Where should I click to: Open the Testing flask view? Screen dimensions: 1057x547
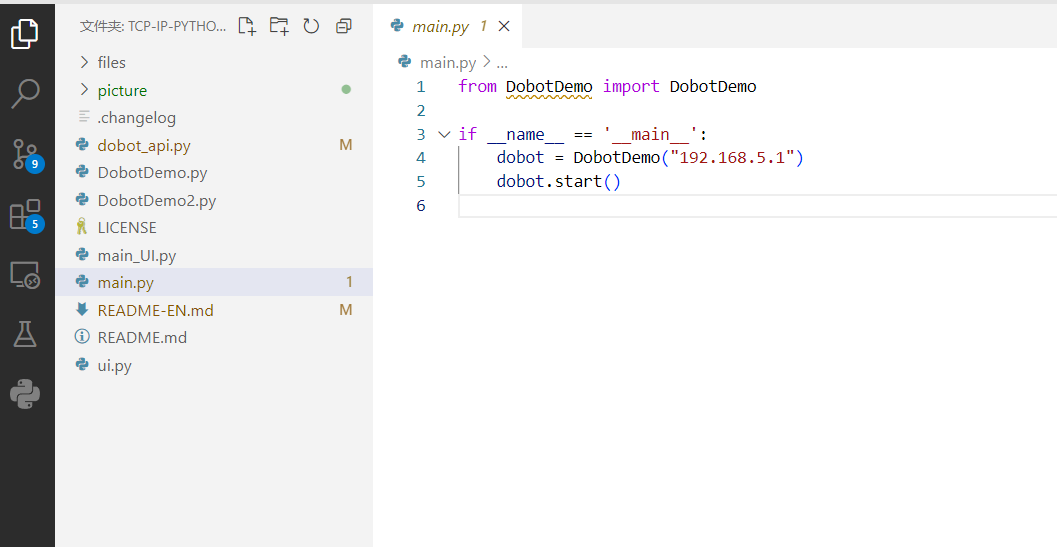tap(25, 333)
